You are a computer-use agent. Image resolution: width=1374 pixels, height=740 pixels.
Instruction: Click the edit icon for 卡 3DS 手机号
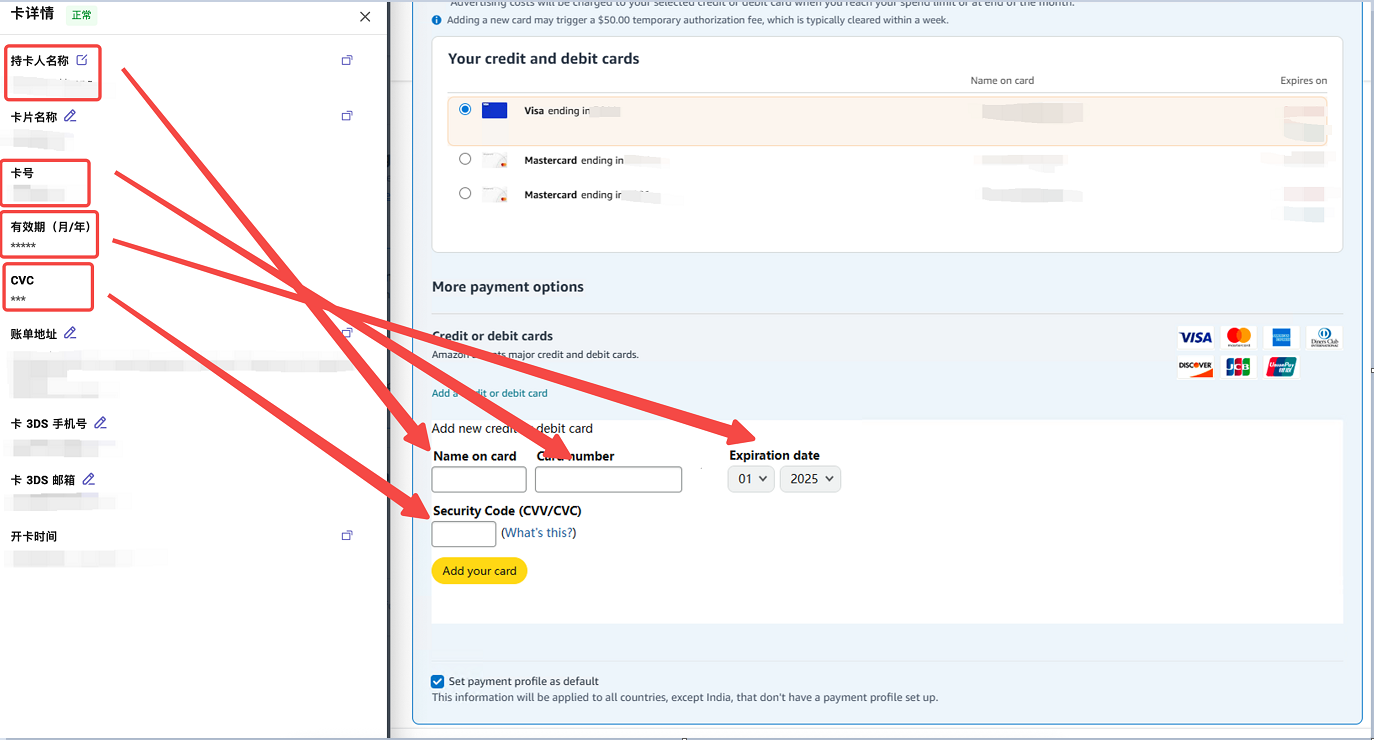[100, 423]
